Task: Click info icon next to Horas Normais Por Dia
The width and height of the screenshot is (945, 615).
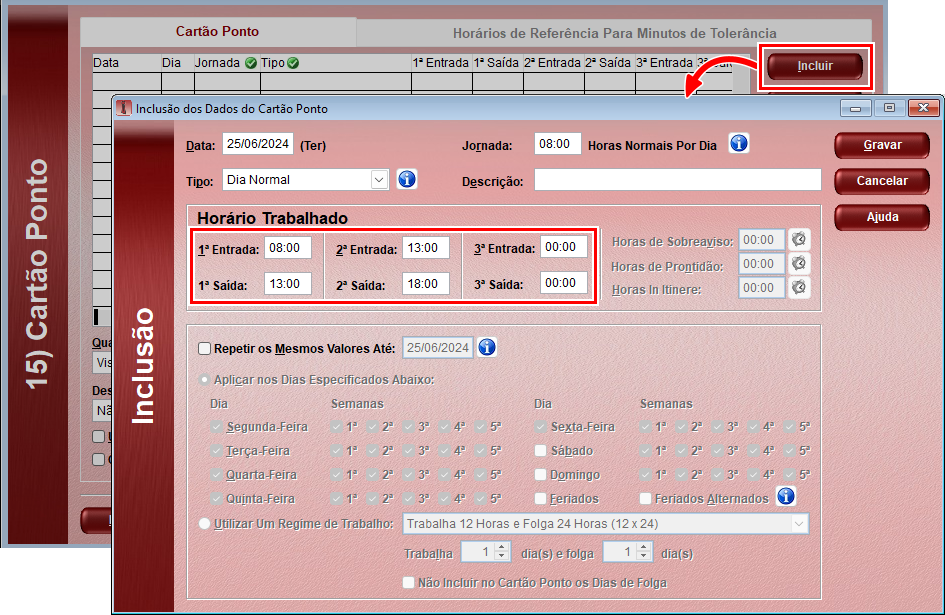Action: tap(739, 144)
